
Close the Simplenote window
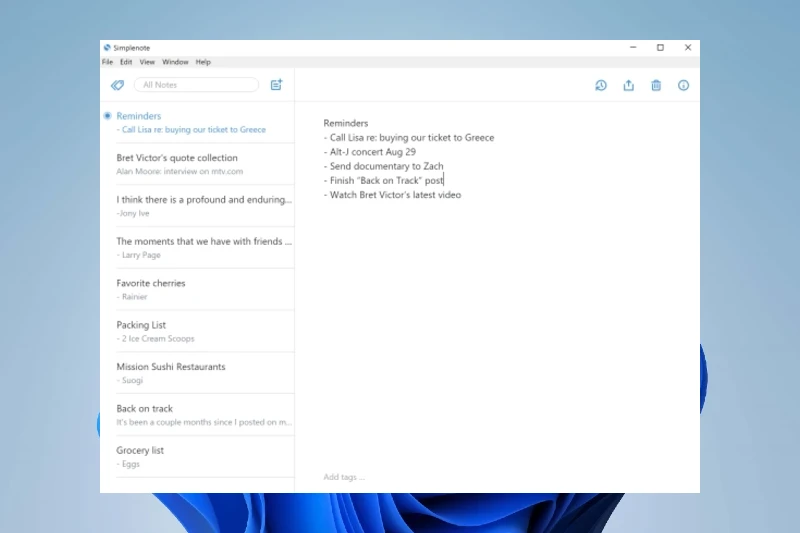[x=688, y=47]
